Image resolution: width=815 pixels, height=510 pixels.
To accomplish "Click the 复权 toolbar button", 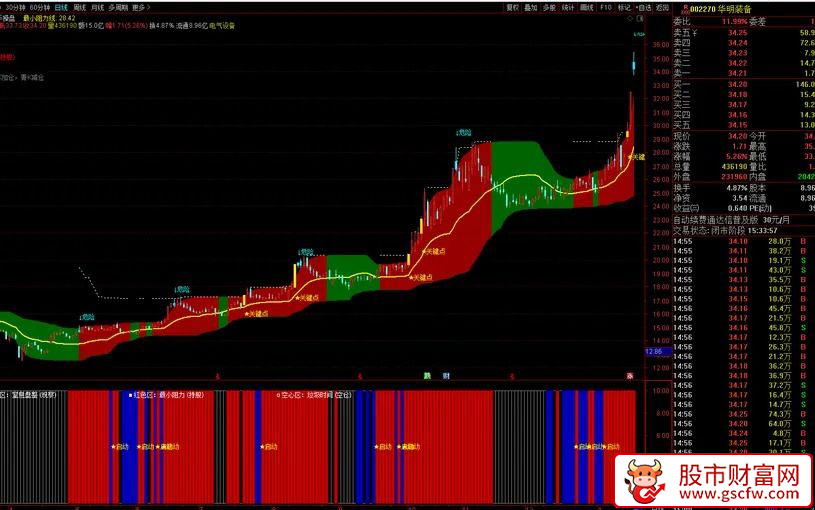I will pos(512,8).
